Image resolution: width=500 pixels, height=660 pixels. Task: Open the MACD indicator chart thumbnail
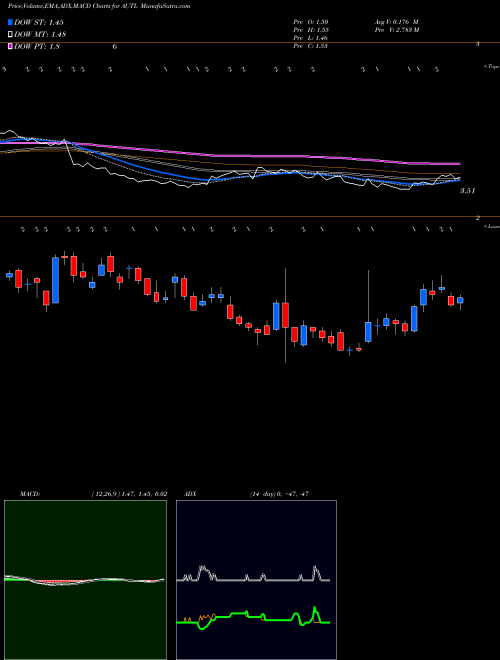85,580
